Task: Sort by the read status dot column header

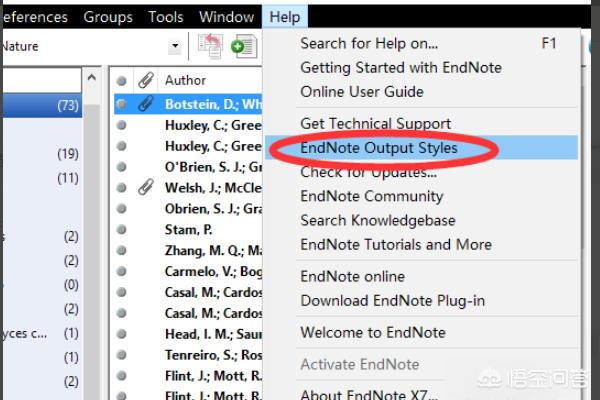Action: [x=122, y=81]
